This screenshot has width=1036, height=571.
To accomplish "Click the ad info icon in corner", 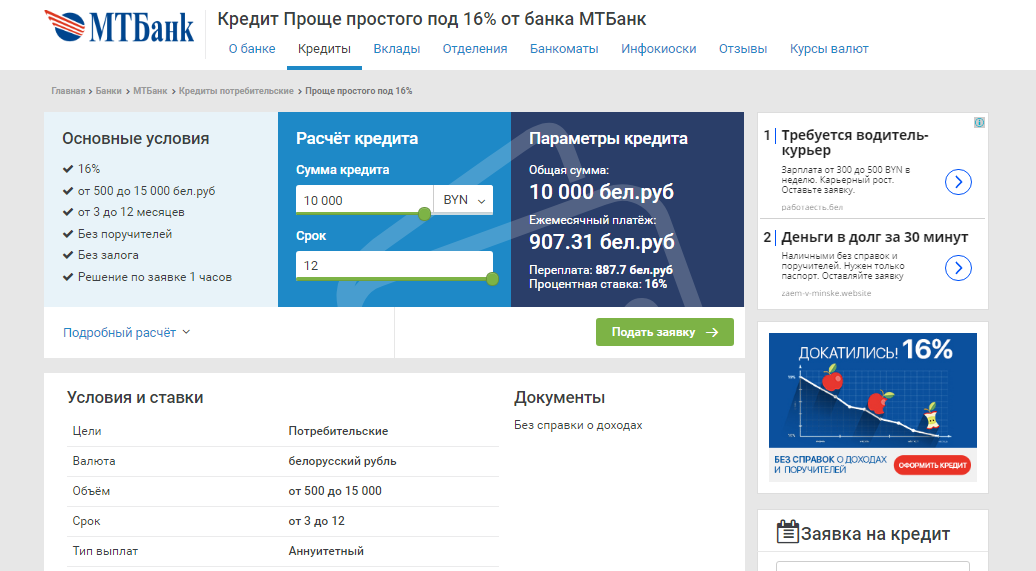I will 979,122.
